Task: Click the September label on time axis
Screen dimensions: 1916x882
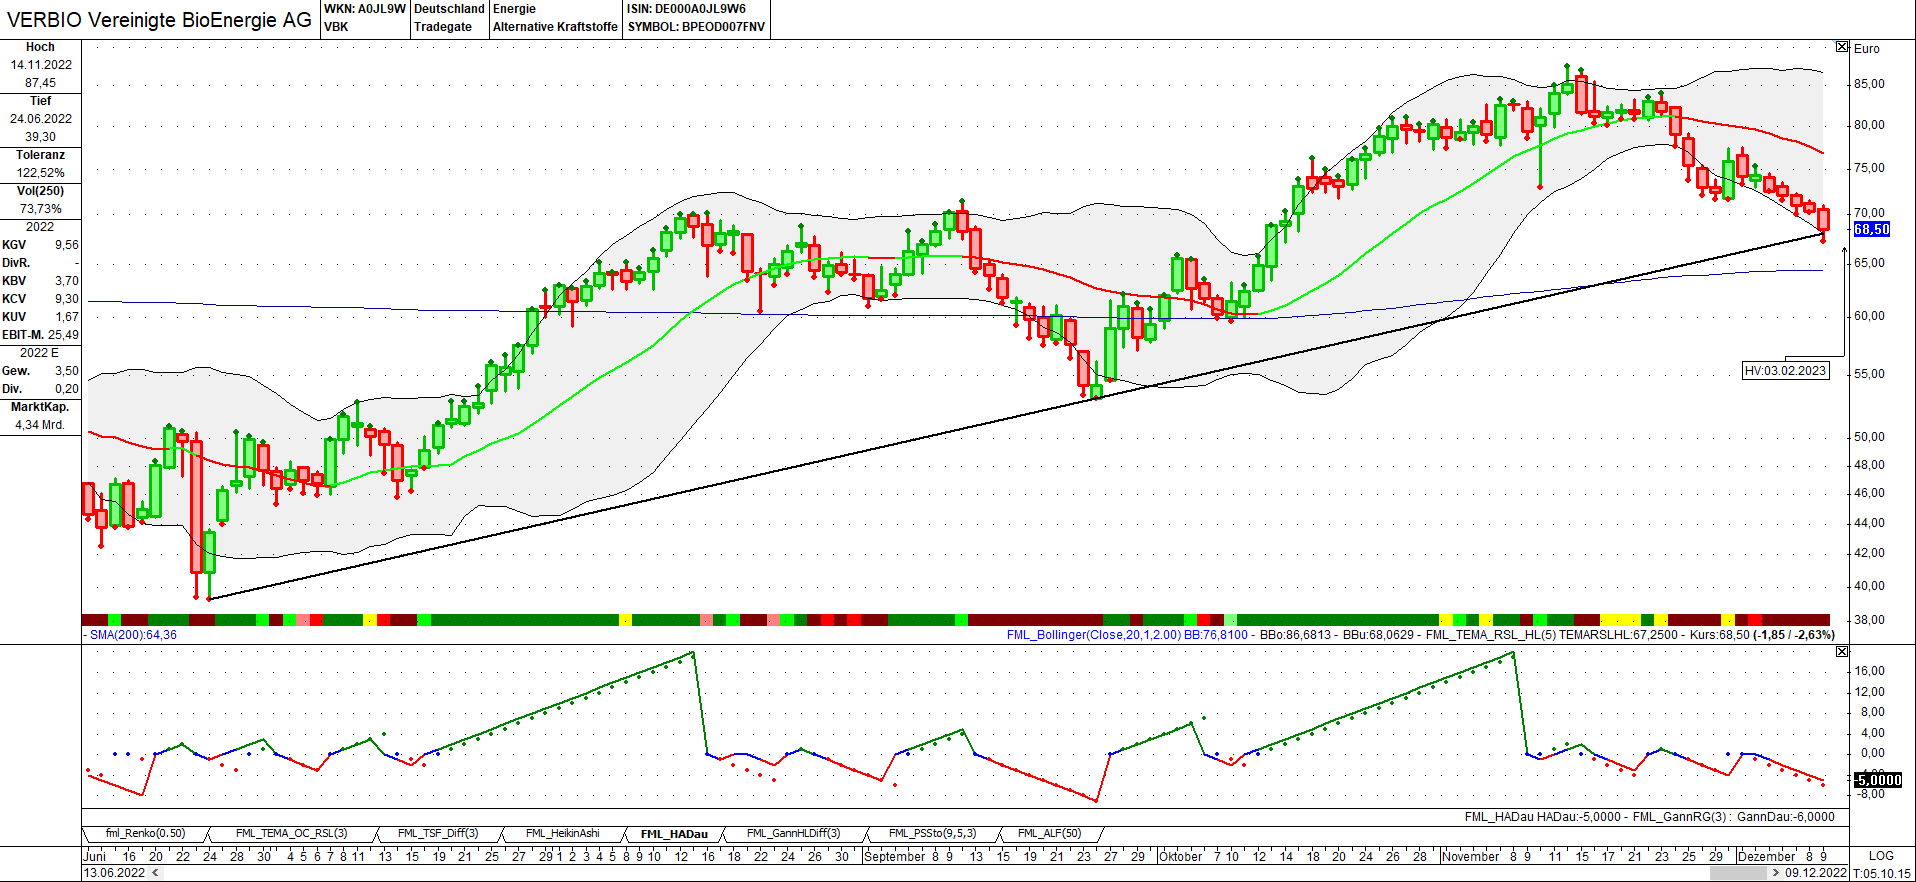Action: (x=895, y=856)
